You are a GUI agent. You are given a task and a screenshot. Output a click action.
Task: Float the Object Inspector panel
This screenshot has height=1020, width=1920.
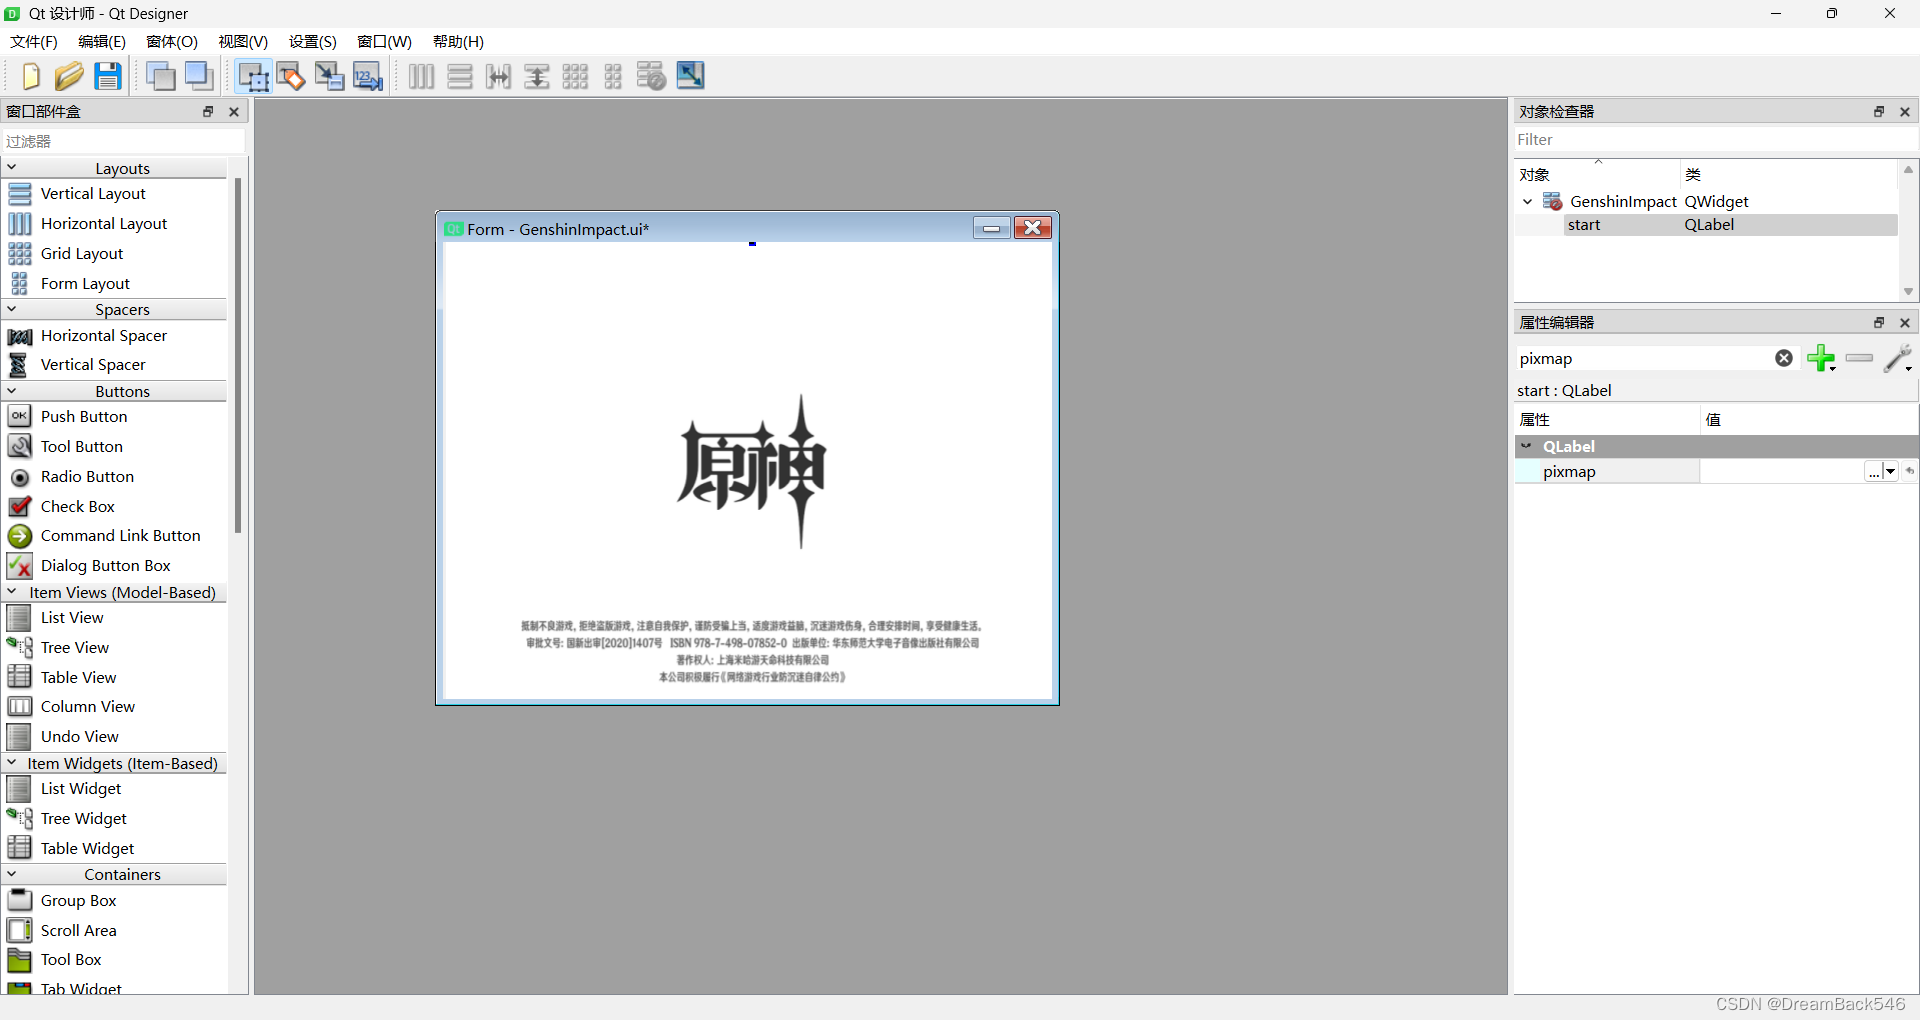pyautogui.click(x=1879, y=112)
